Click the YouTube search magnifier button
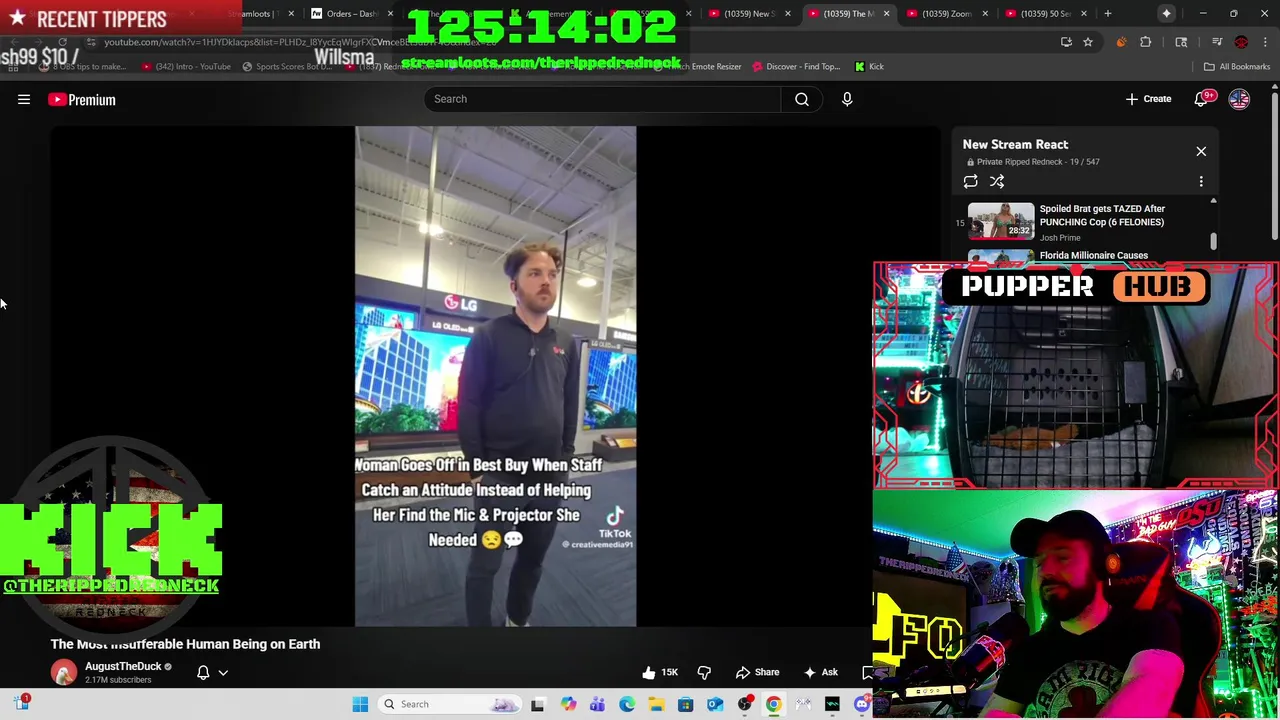Viewport: 1280px width, 720px height. tap(801, 99)
